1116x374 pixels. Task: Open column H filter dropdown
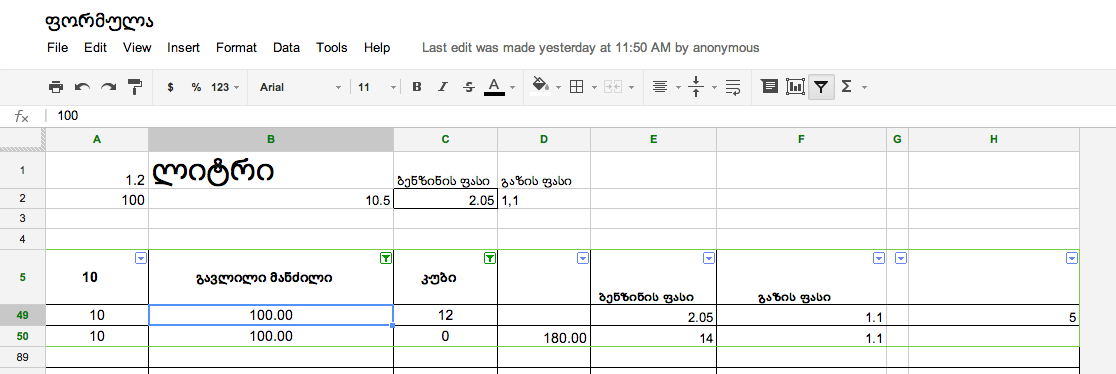point(1072,259)
